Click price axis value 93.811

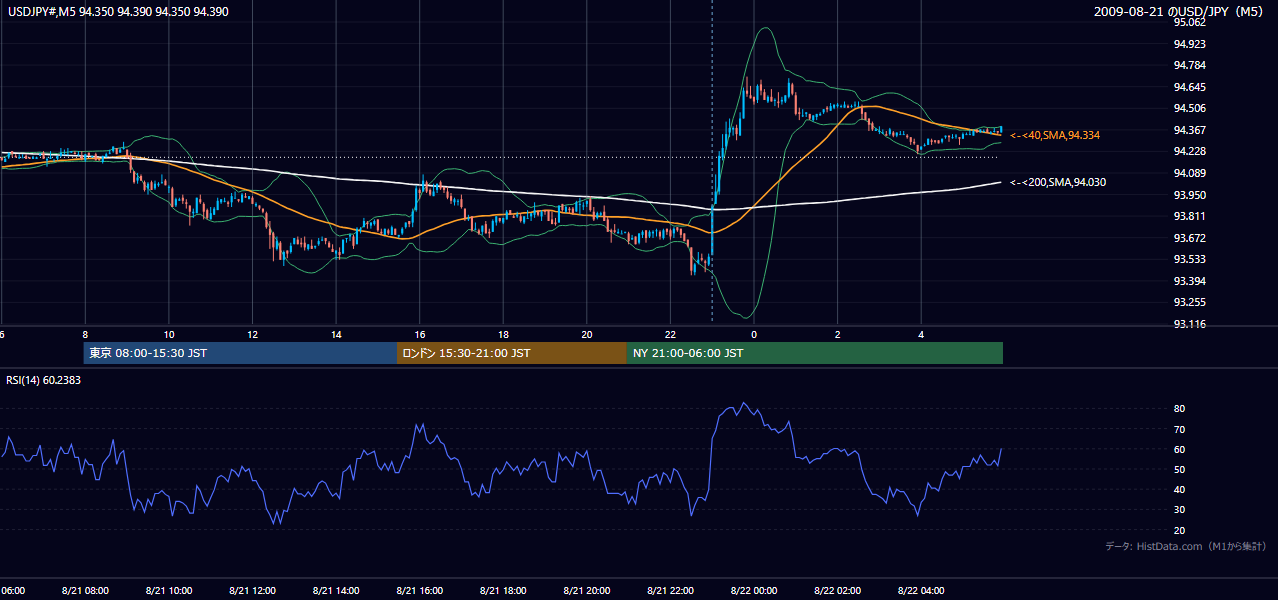(x=1190, y=216)
